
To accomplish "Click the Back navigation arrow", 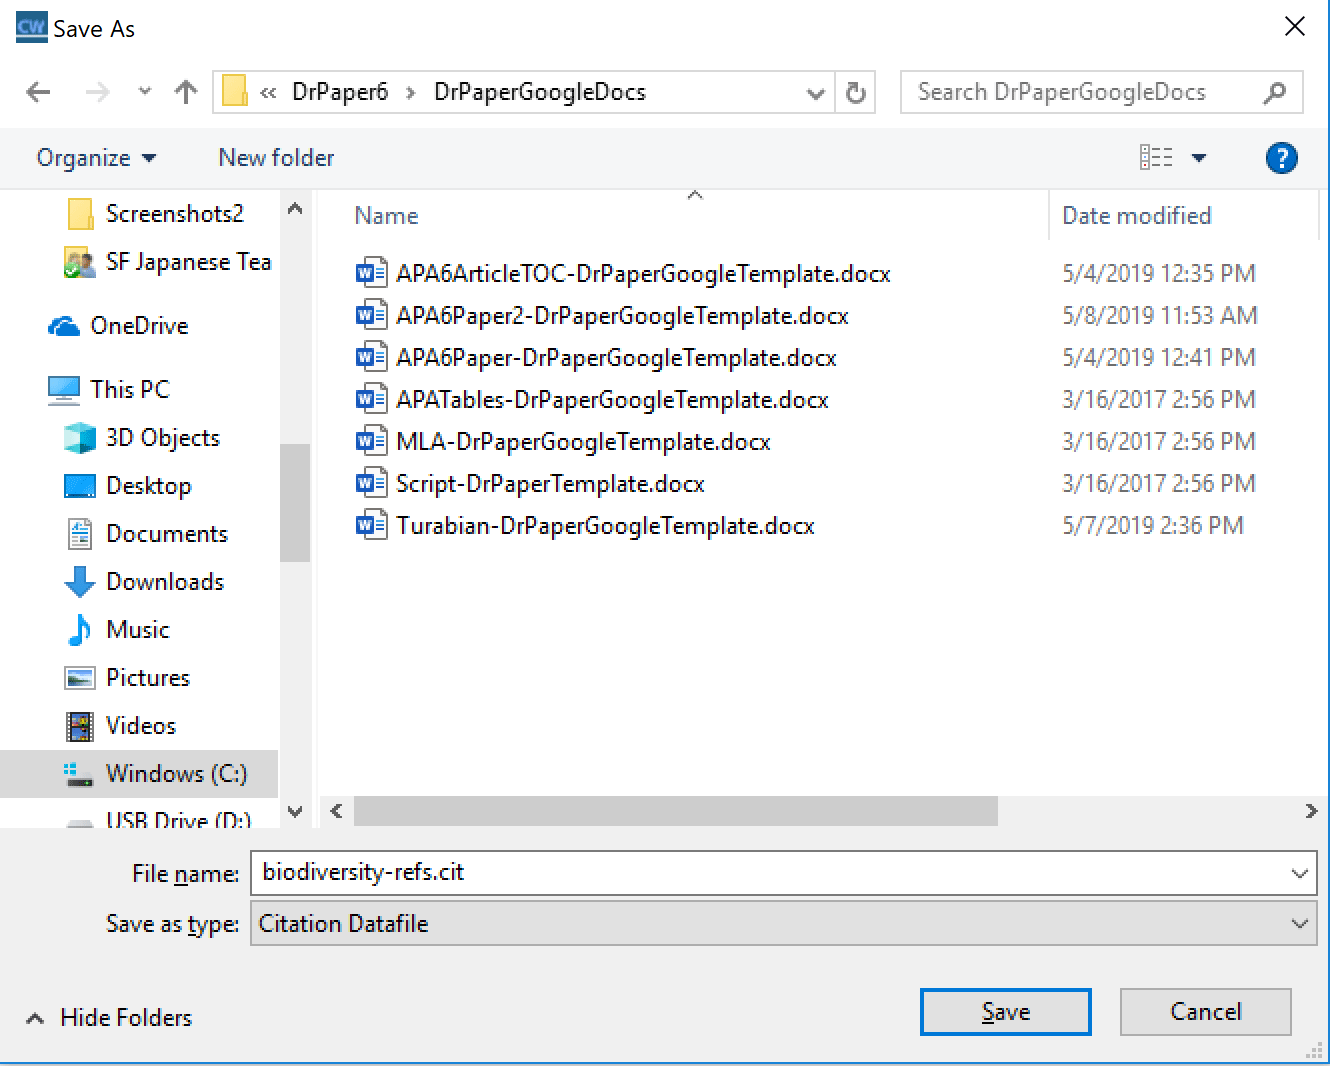I will [x=38, y=93].
